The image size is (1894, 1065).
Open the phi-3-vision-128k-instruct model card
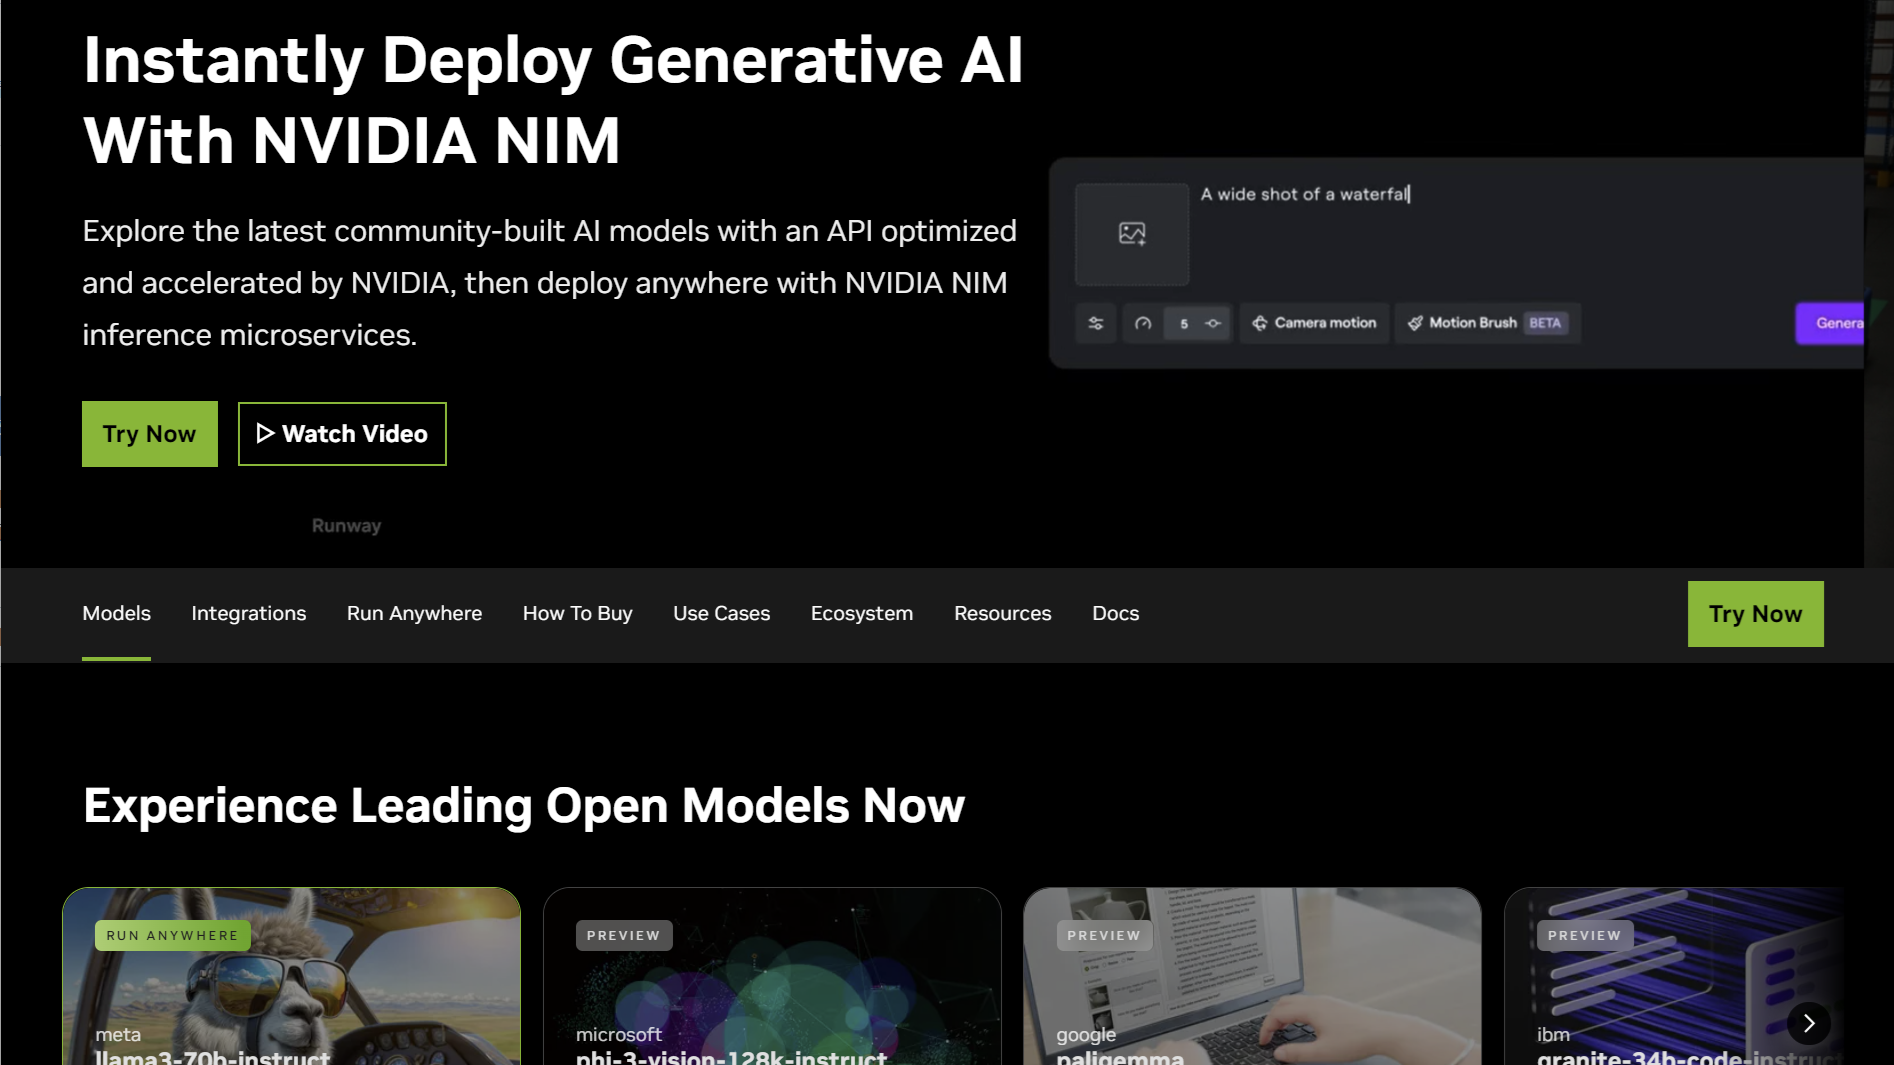coord(771,975)
